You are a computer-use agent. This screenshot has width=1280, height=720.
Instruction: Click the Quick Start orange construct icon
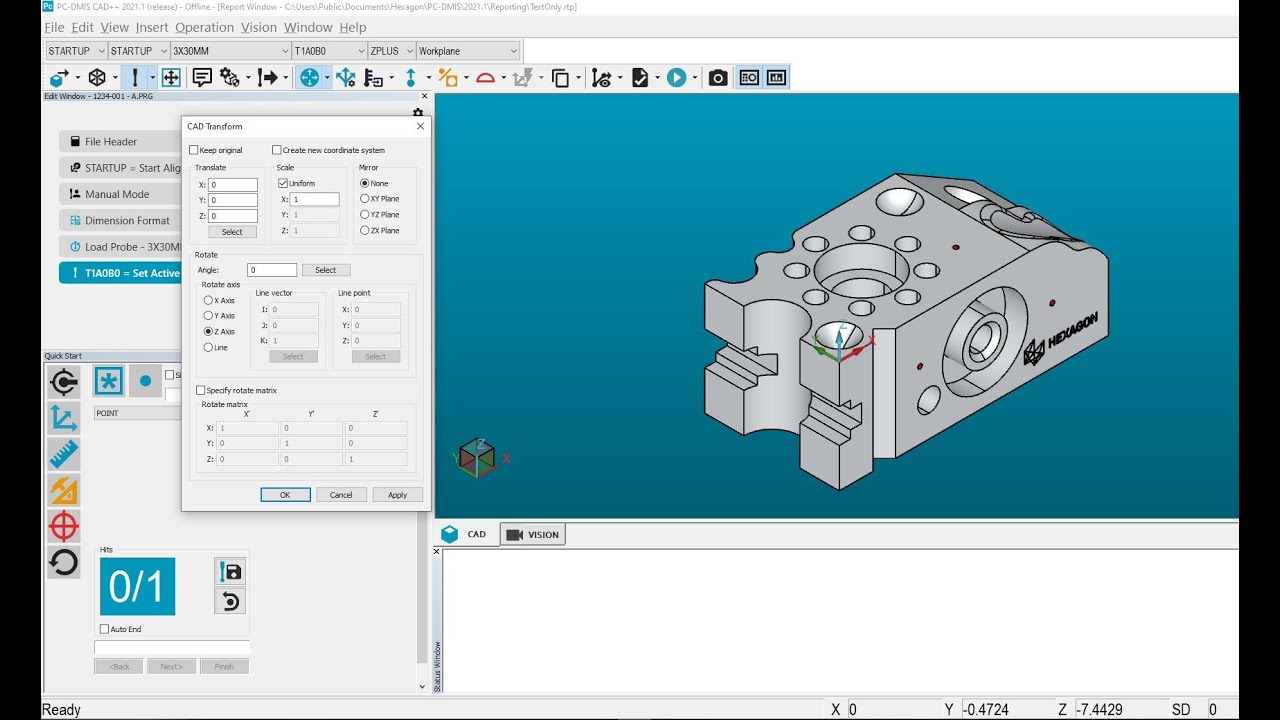click(x=63, y=490)
